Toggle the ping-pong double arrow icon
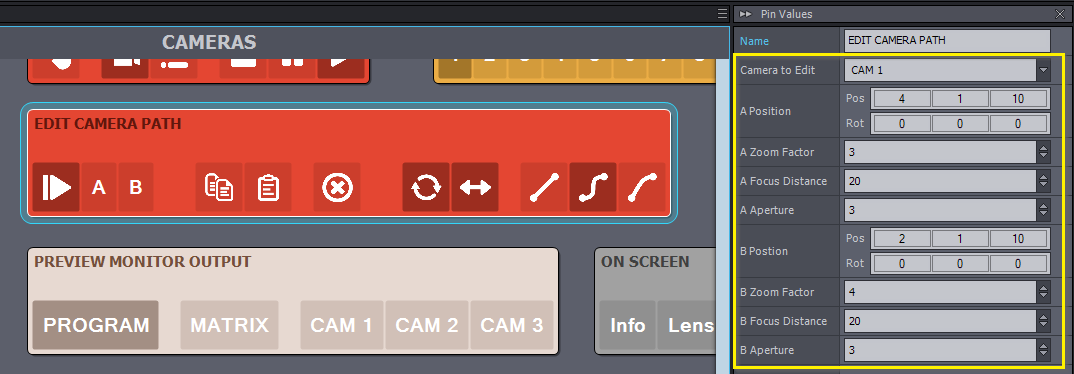 475,187
